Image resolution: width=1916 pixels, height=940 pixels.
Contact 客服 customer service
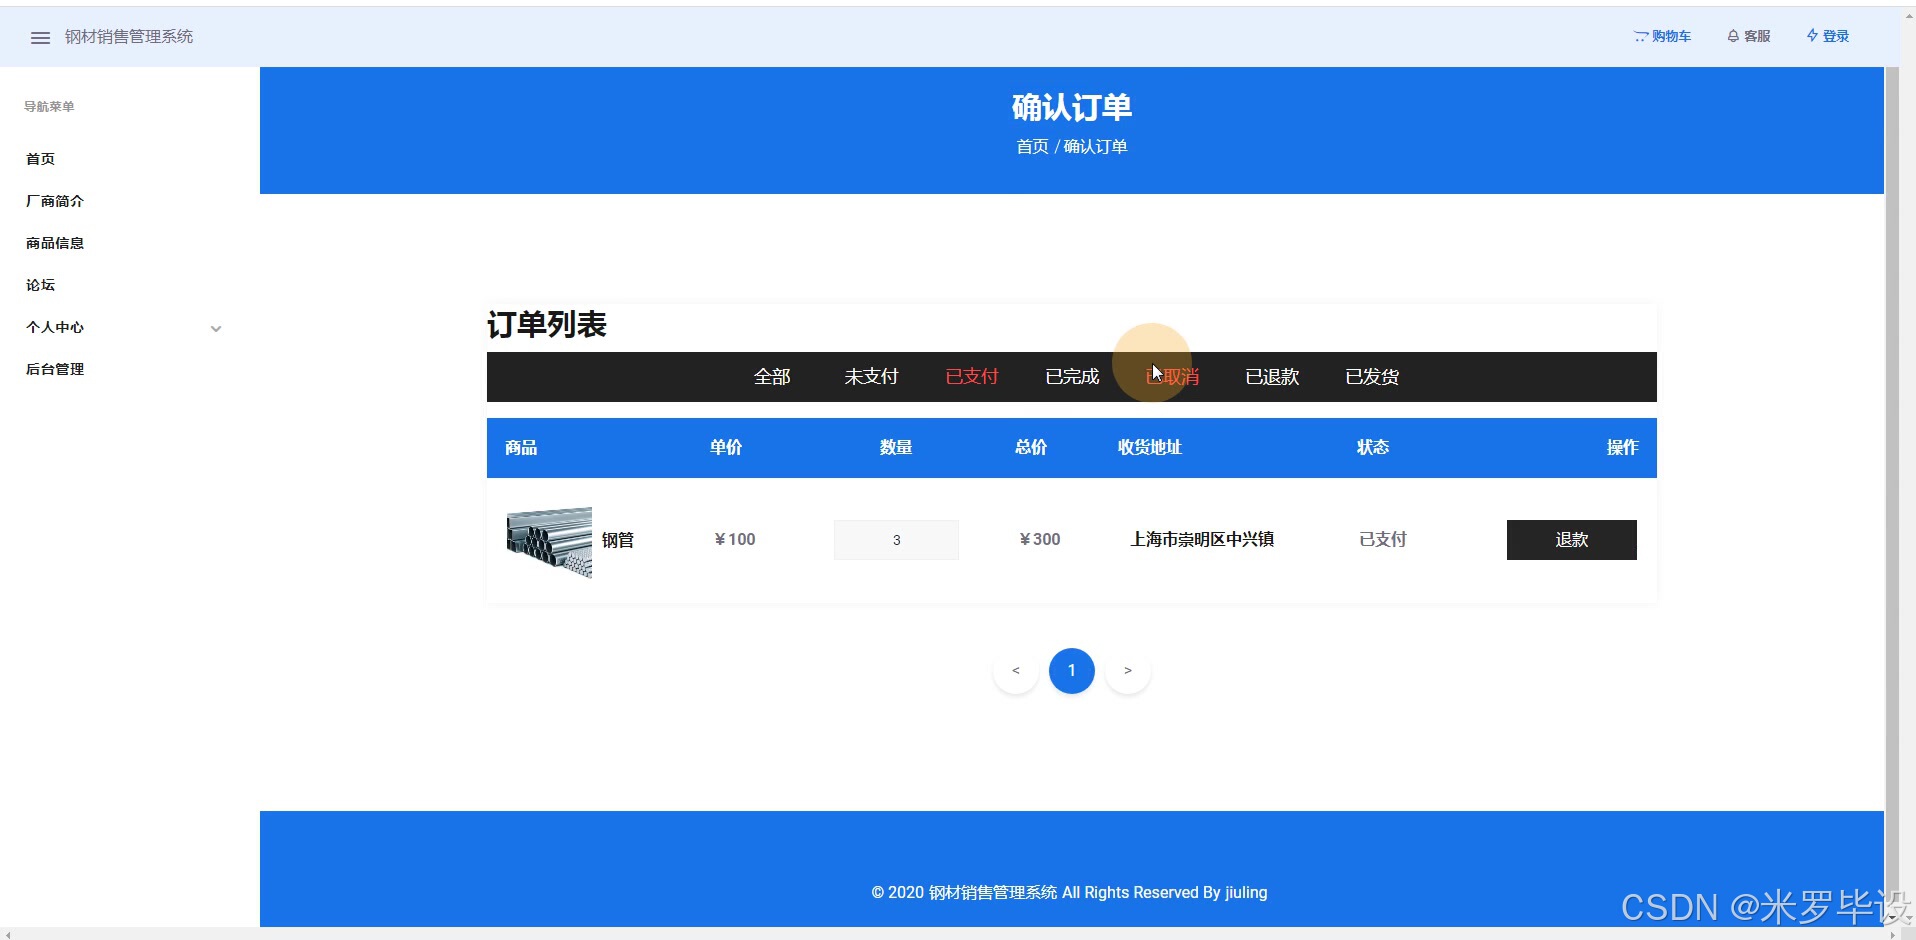[x=1748, y=36]
